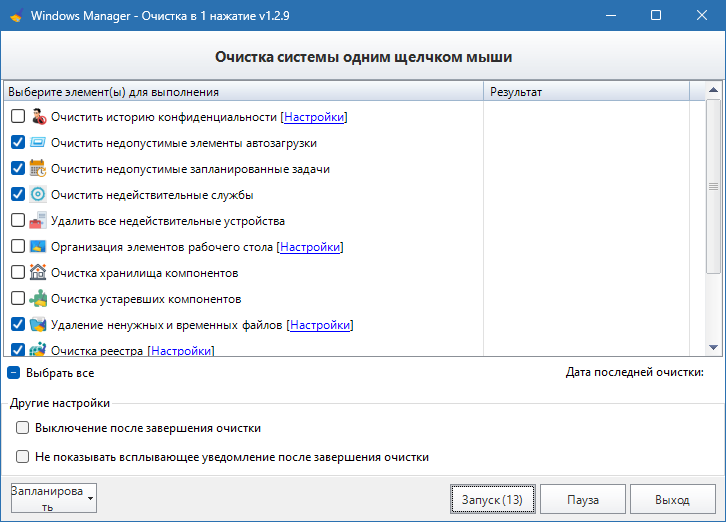Viewport: 726px width, 522px height.
Task: Uncheck 'Очистить недопустимые запланированные задачи'
Action: (x=18, y=168)
